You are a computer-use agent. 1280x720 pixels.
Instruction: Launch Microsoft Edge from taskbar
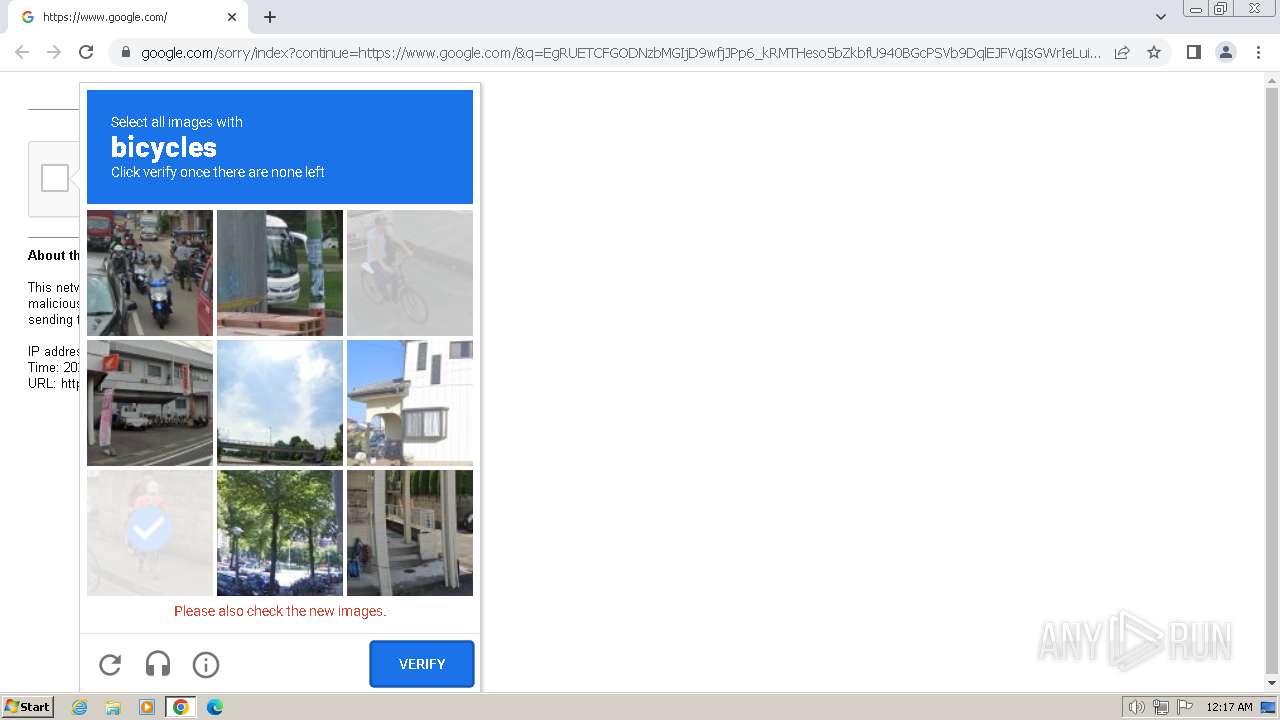pyautogui.click(x=215, y=707)
